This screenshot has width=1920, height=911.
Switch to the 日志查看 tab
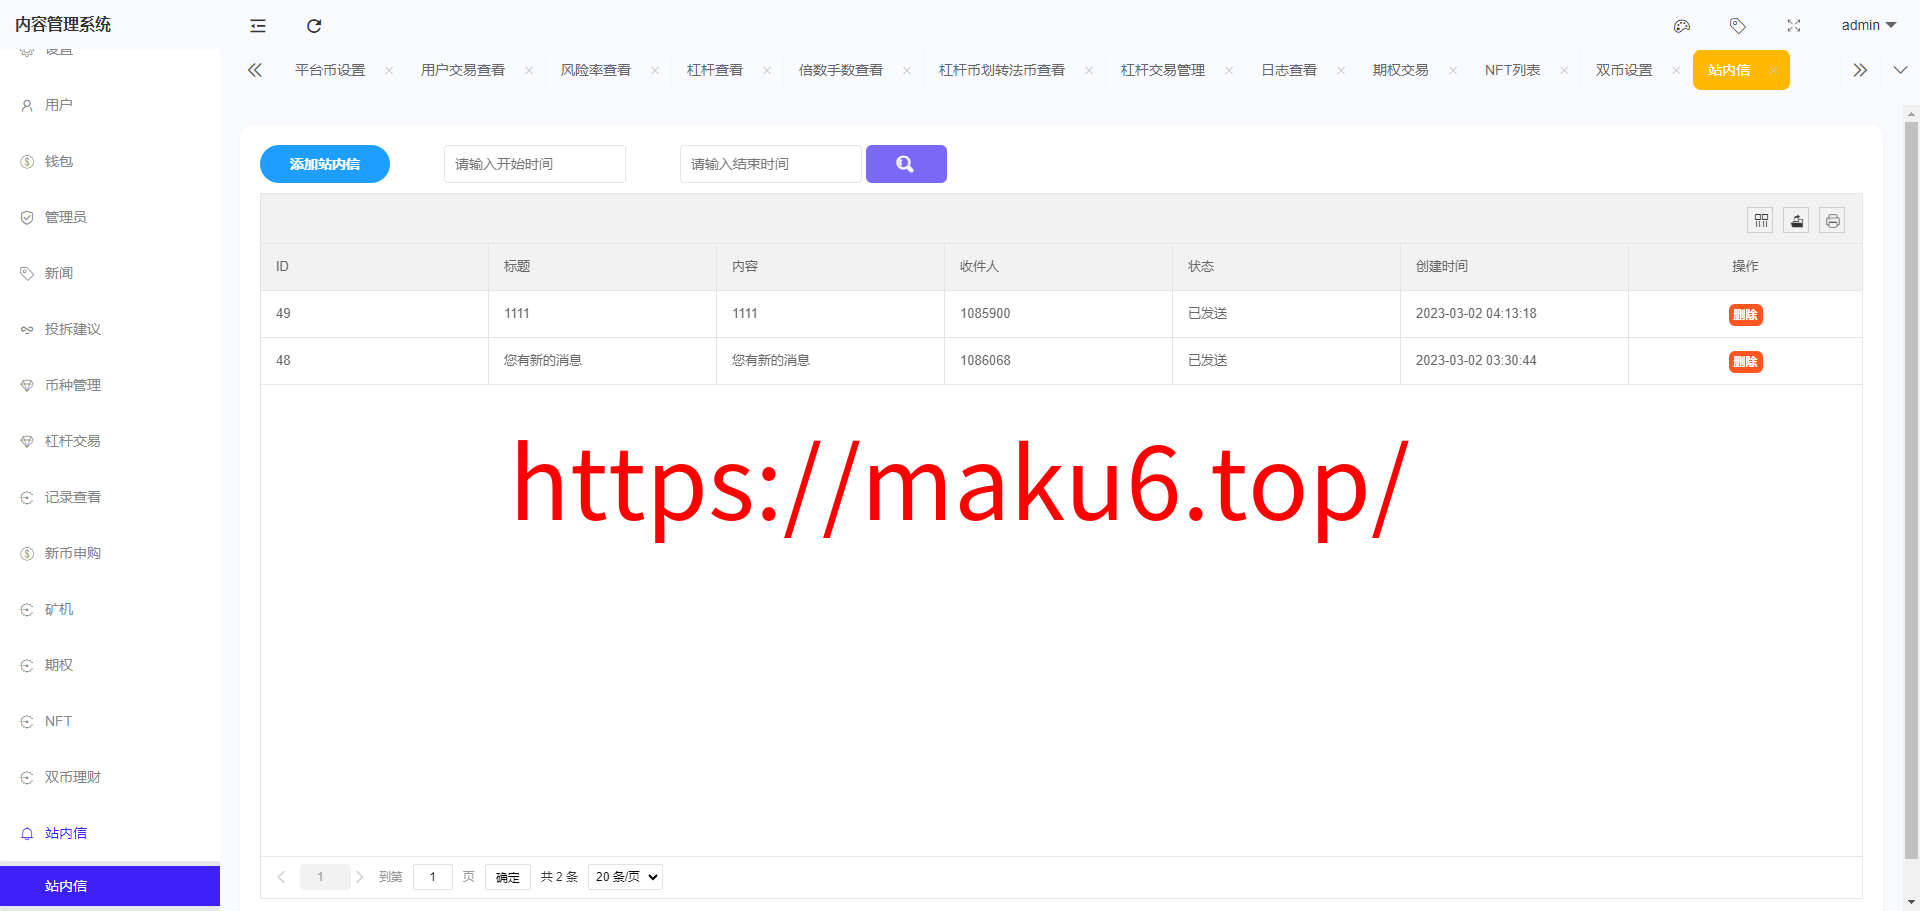pos(1289,70)
